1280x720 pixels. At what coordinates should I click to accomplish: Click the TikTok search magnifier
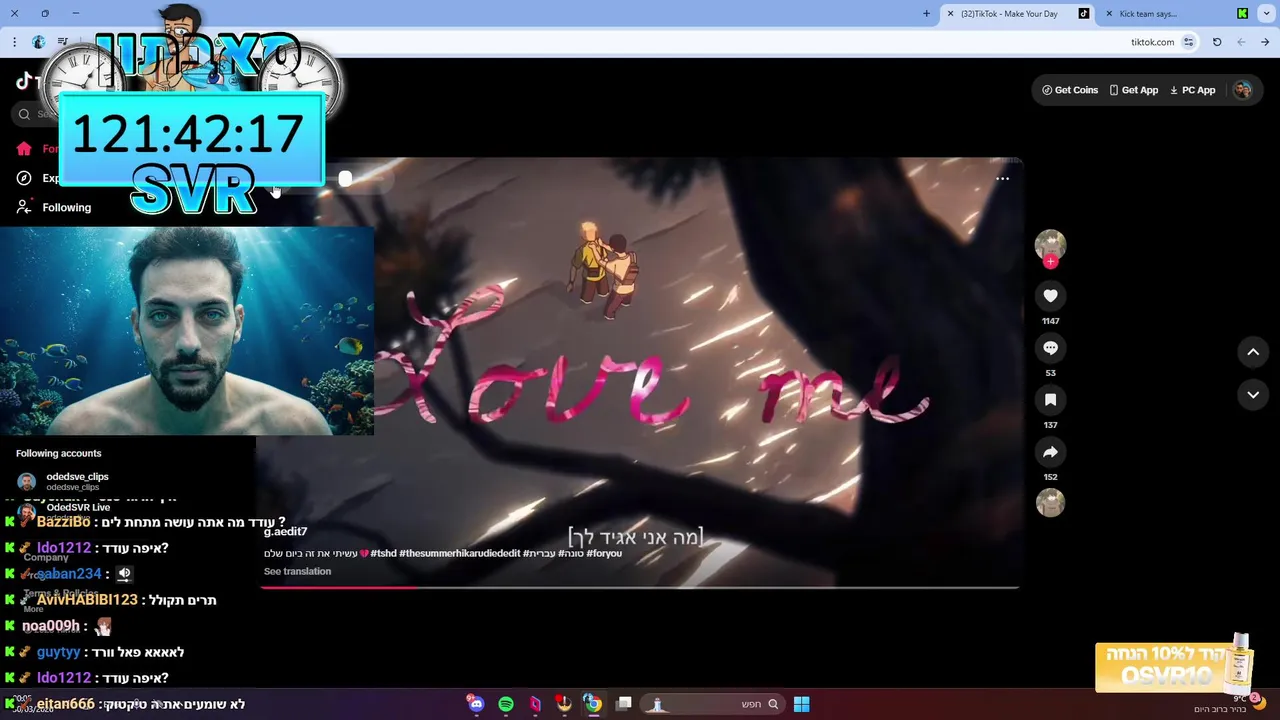click(24, 114)
